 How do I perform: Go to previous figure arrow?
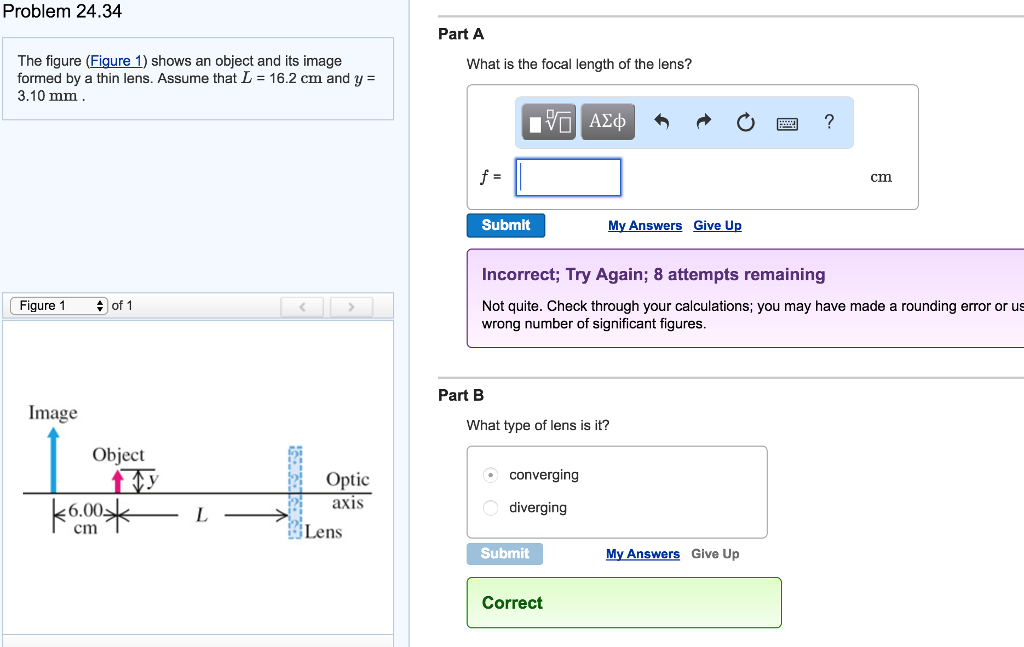[x=302, y=306]
